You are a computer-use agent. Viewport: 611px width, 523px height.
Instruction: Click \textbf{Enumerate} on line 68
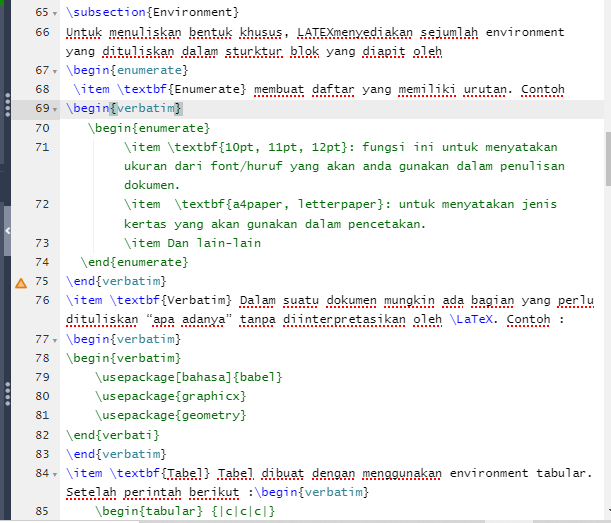[182, 89]
